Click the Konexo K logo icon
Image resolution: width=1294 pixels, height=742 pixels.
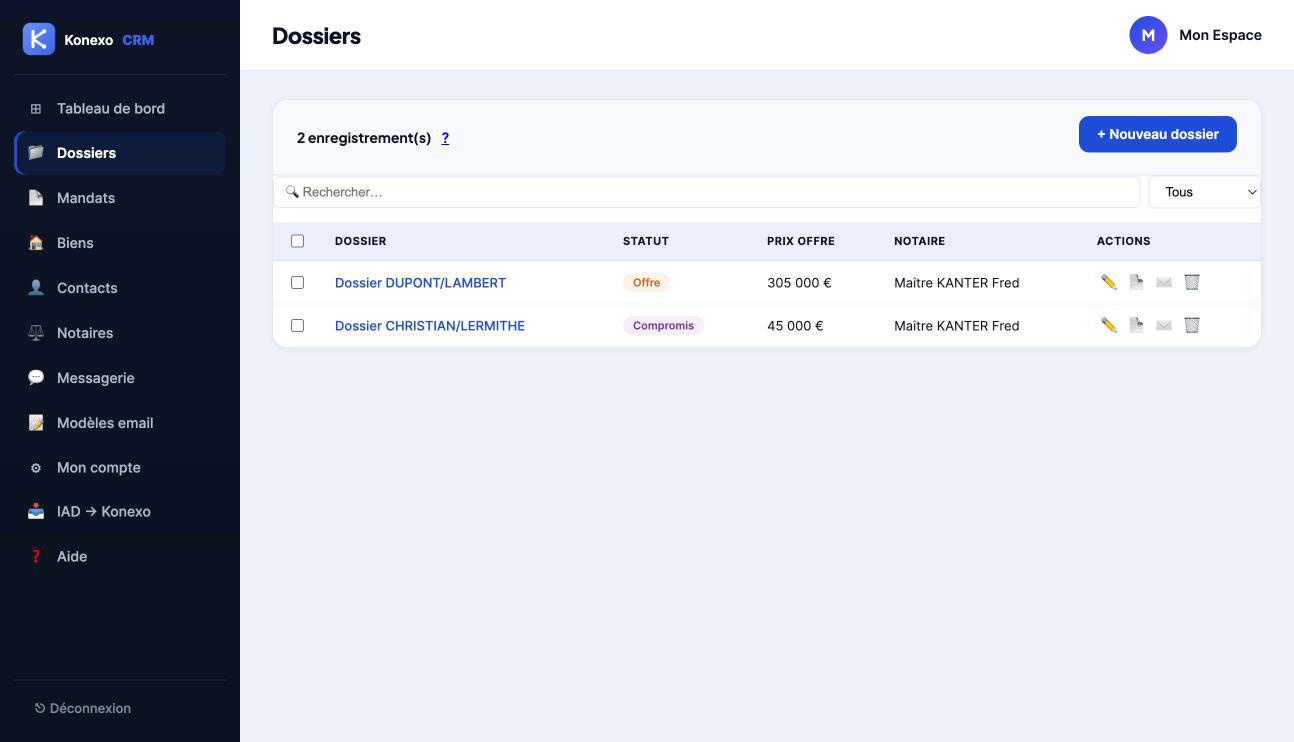point(38,39)
